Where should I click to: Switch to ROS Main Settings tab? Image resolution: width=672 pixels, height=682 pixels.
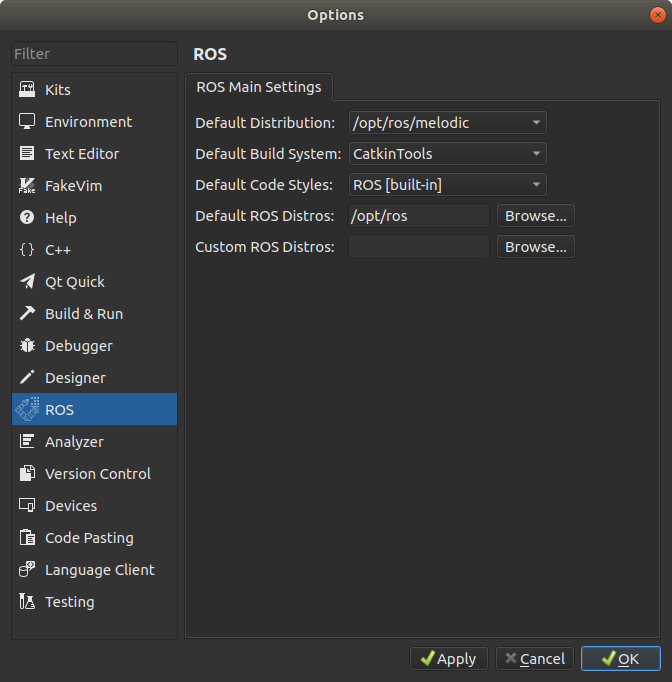pyautogui.click(x=259, y=87)
